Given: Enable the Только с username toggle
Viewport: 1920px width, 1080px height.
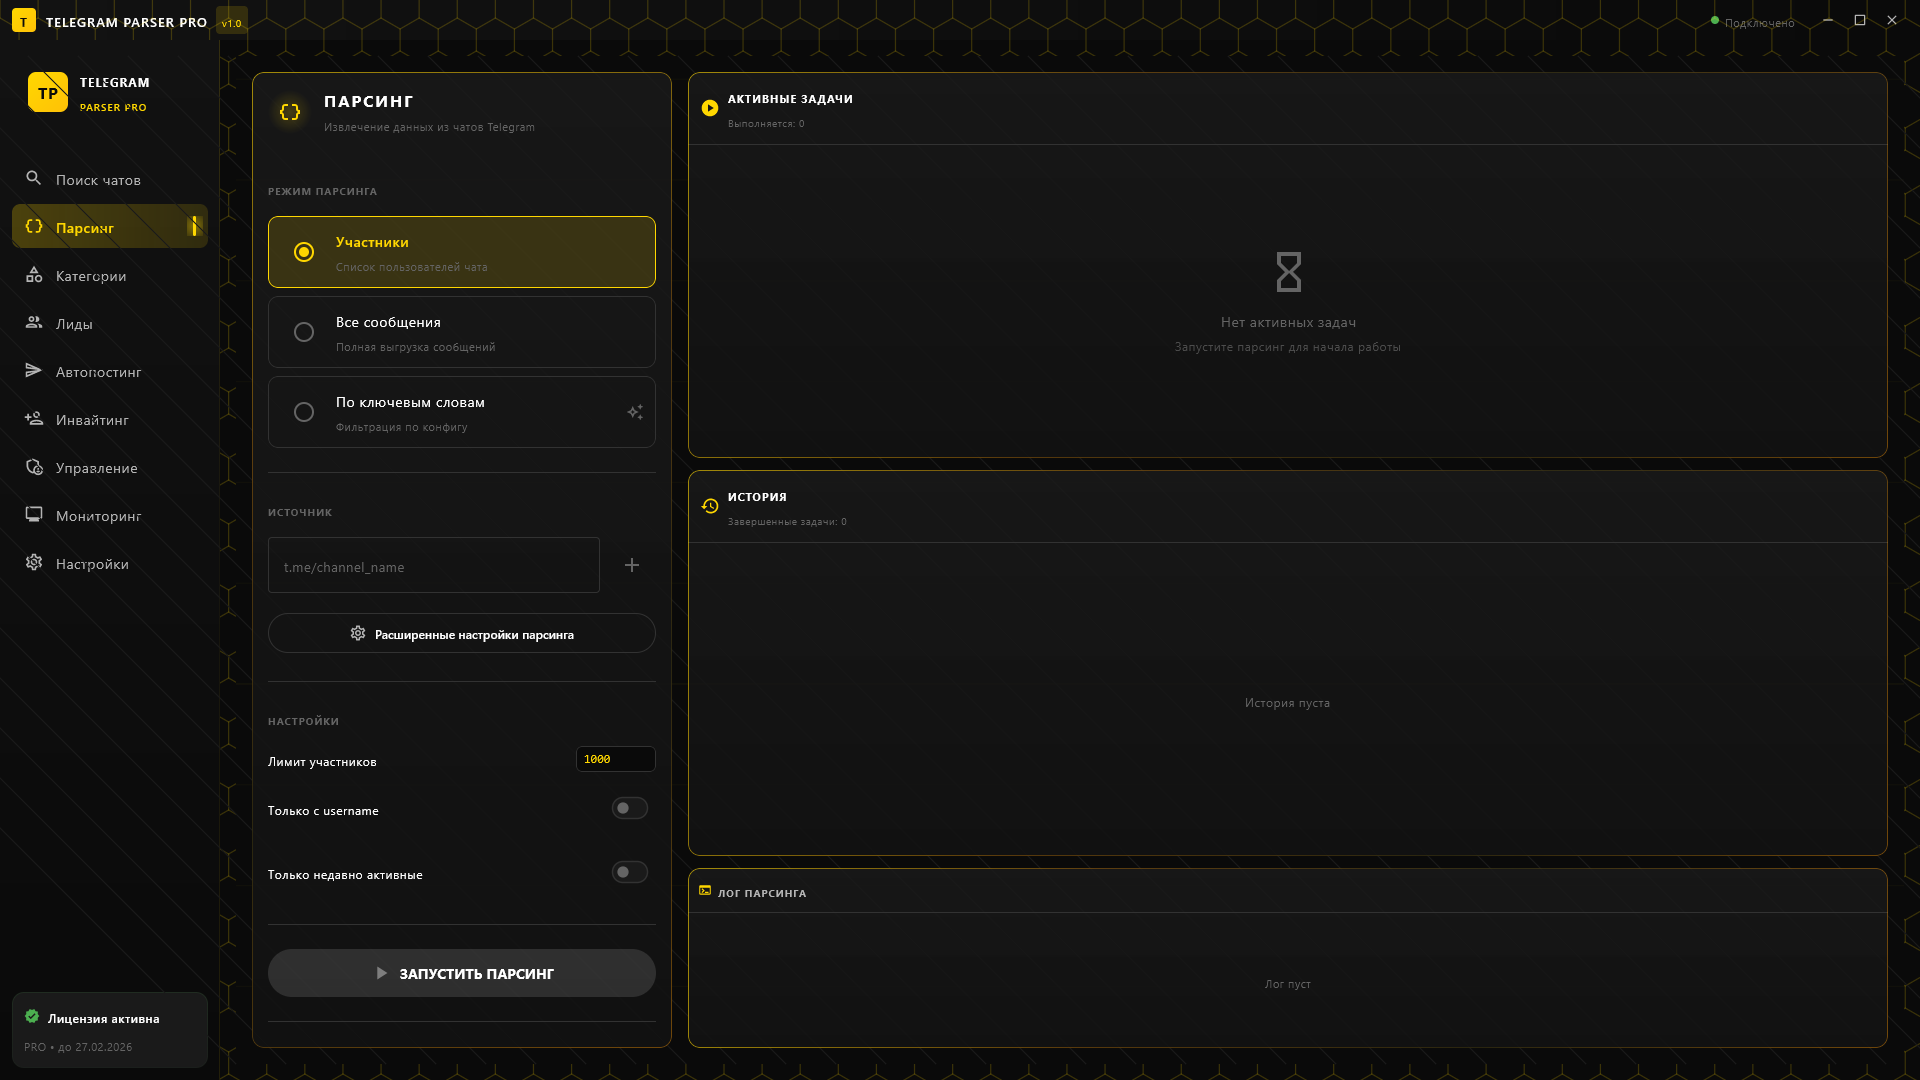Looking at the screenshot, I should coord(629,808).
